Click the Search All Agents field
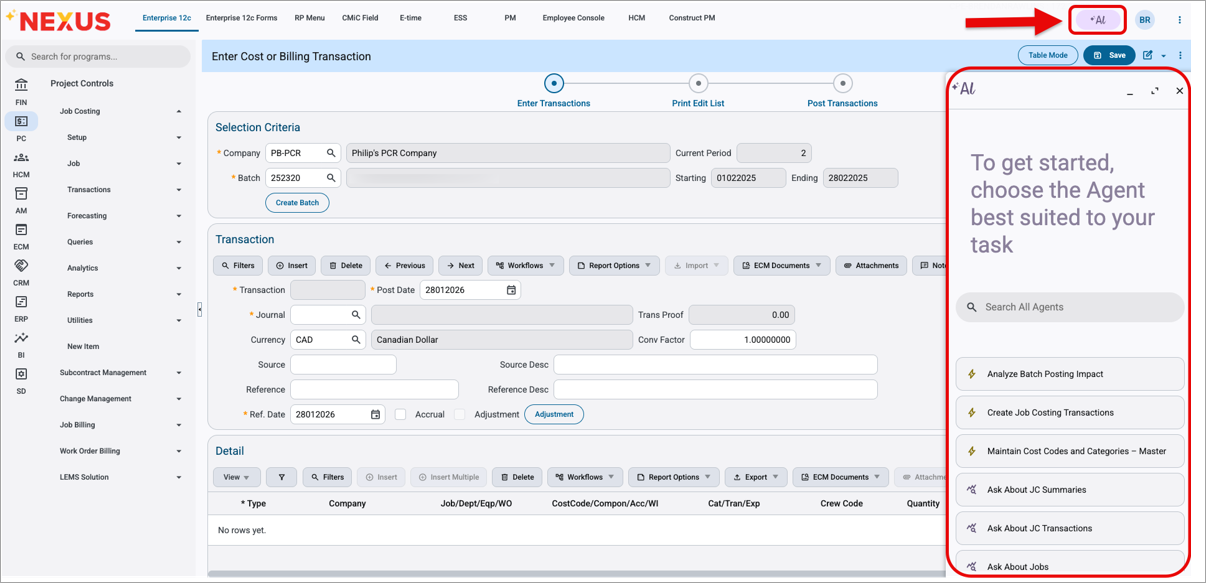This screenshot has width=1206, height=583. coord(1070,307)
